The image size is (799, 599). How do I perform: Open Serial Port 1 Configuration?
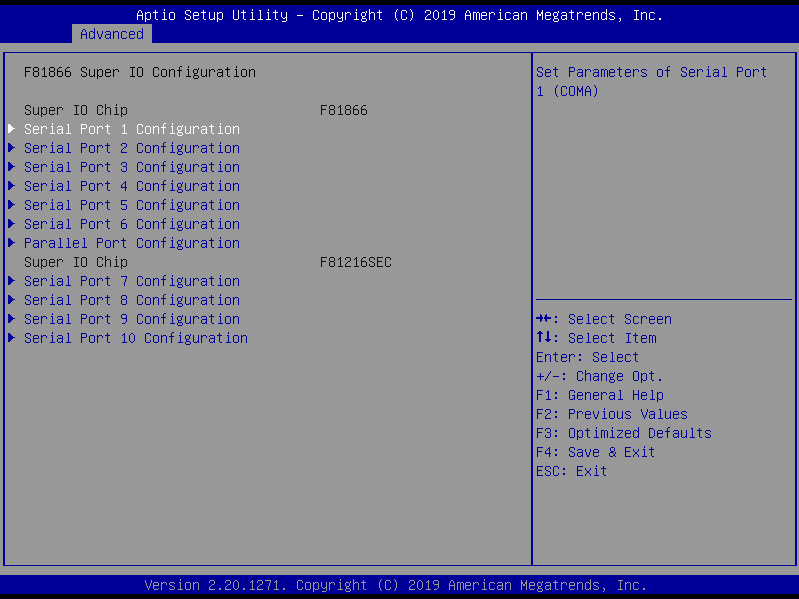[x=132, y=129]
